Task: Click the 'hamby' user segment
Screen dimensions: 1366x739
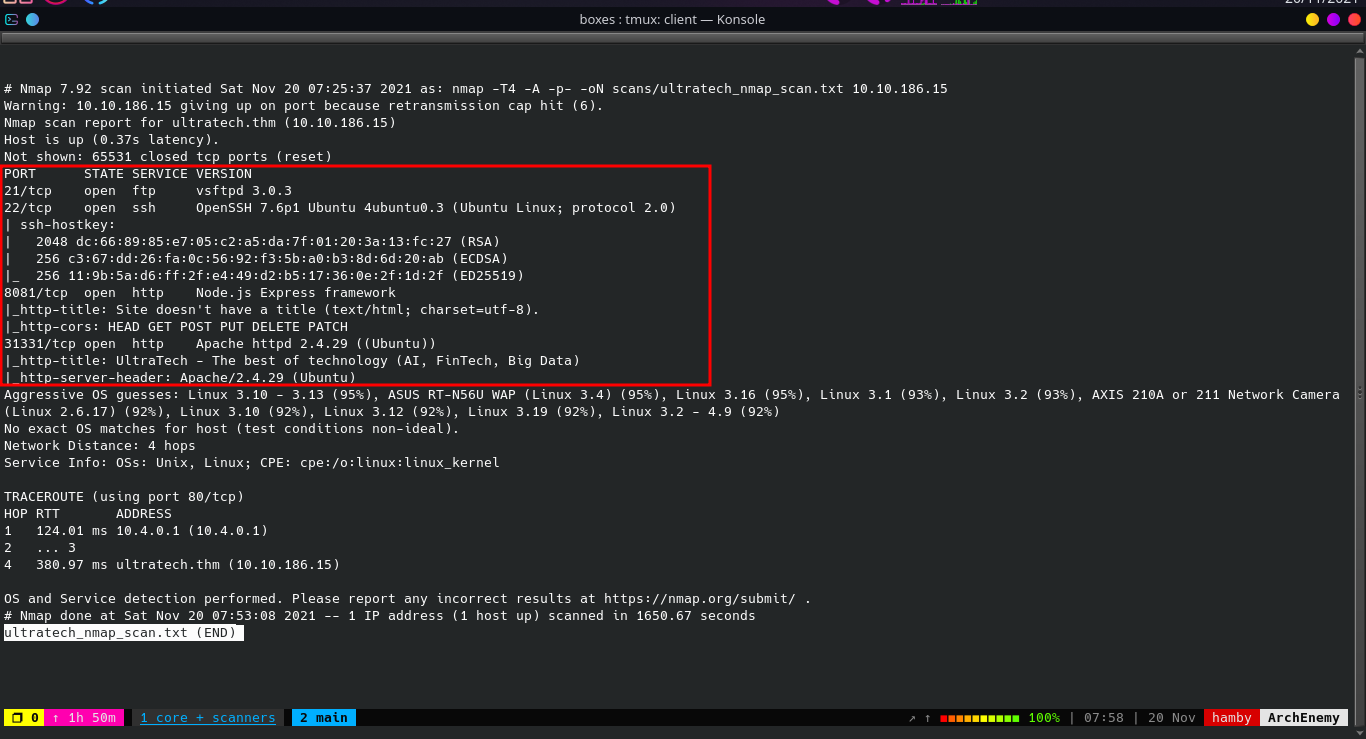Action: [1232, 717]
